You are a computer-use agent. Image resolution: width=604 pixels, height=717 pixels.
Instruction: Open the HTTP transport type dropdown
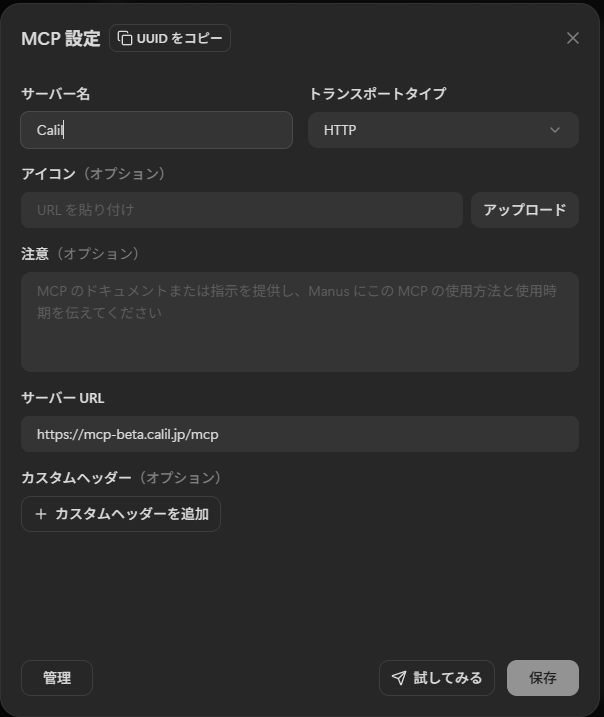point(443,130)
